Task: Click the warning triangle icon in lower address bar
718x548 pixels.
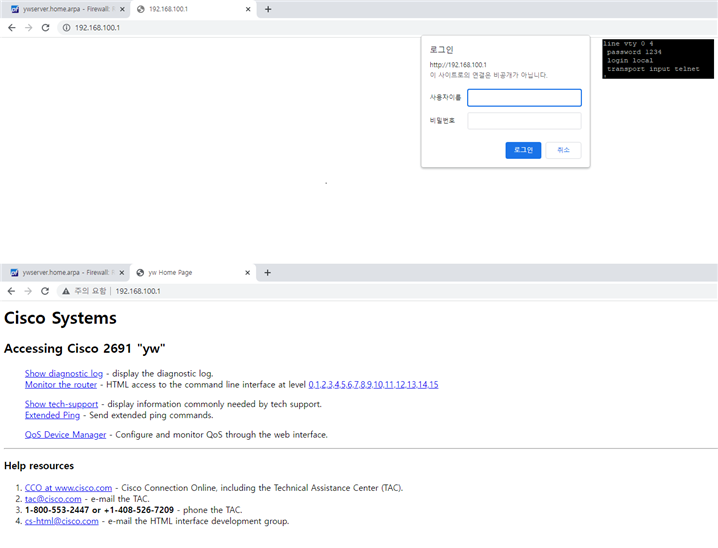Action: pos(66,291)
